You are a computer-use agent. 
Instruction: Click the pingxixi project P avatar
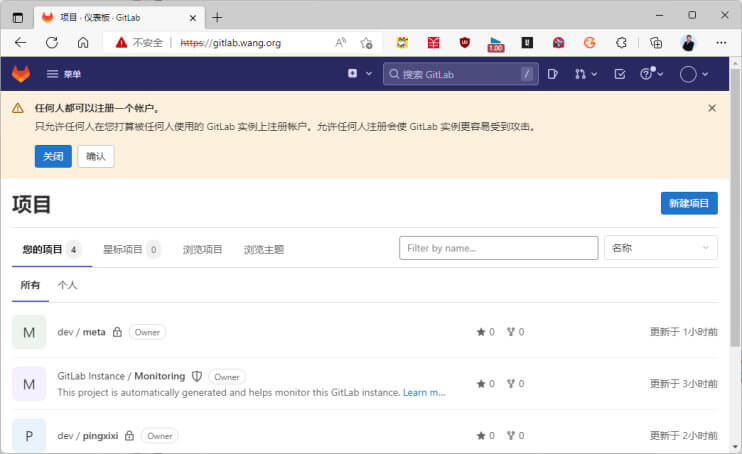coord(29,436)
